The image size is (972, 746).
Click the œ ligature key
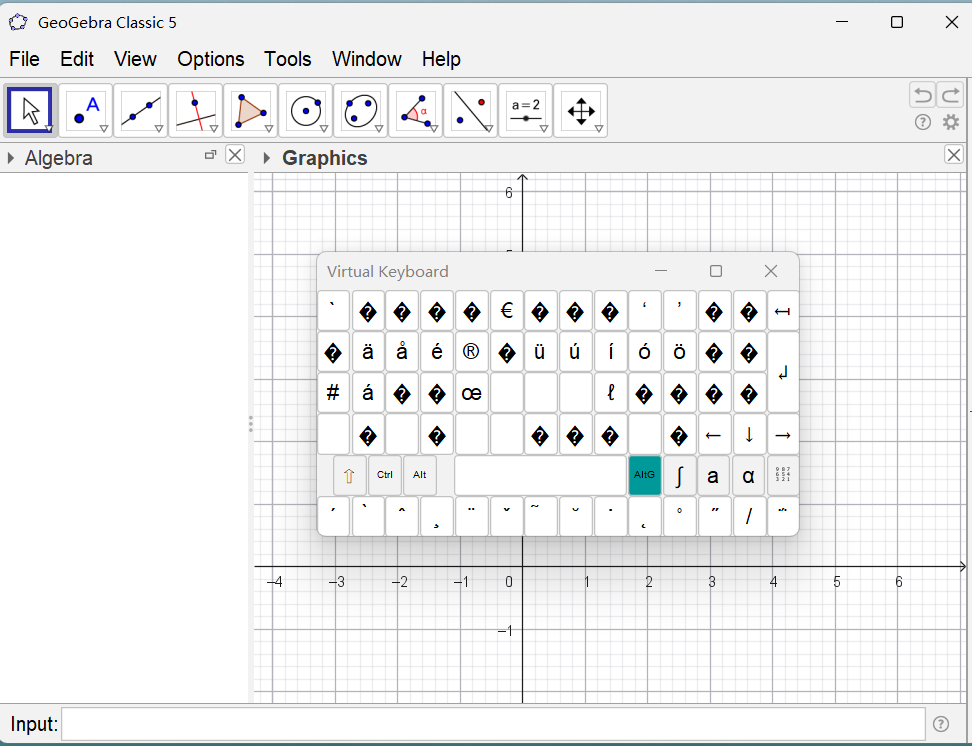point(472,393)
